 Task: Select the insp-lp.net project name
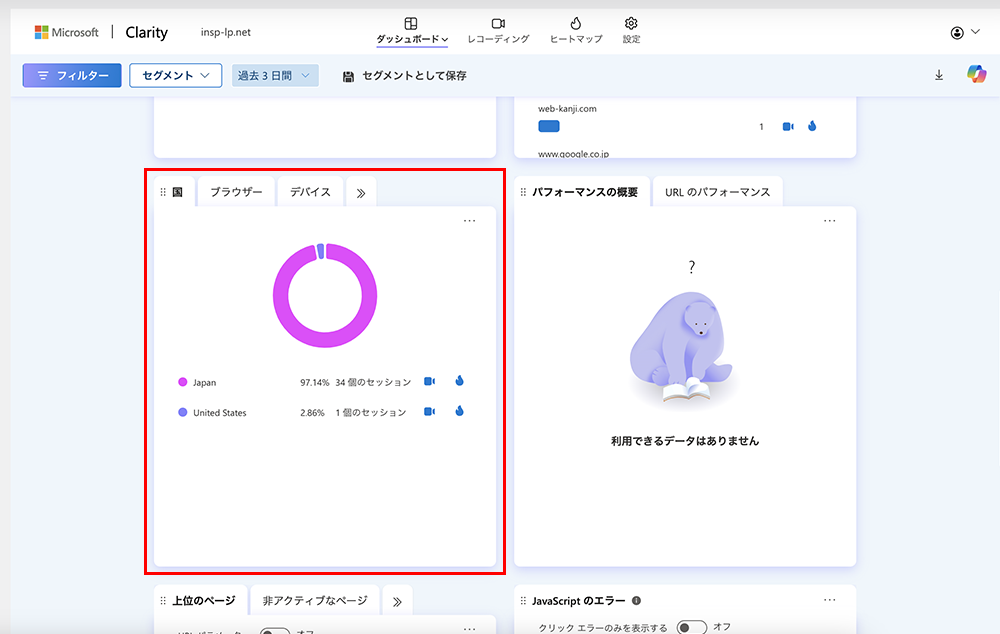[x=226, y=33]
